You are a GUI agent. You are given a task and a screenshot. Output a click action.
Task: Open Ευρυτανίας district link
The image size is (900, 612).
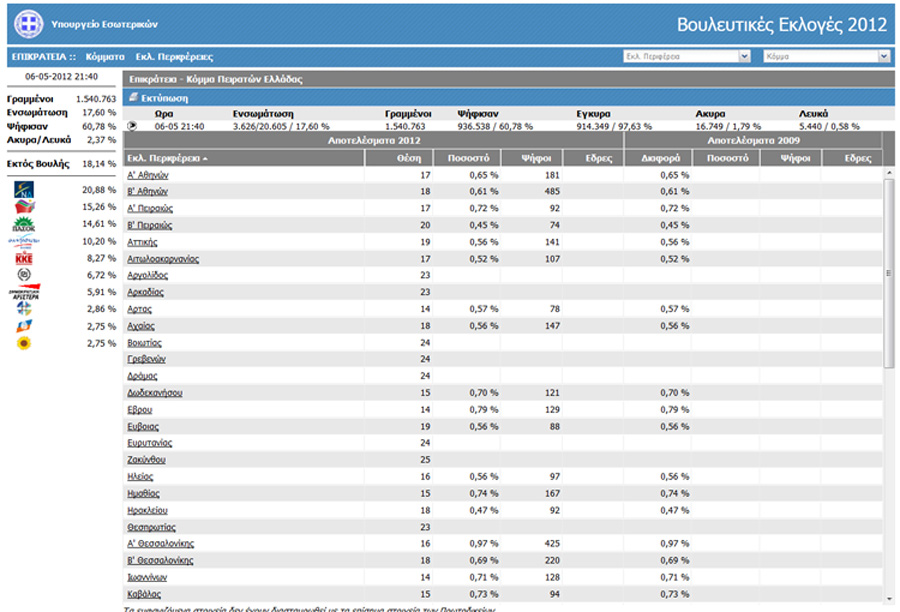(149, 443)
